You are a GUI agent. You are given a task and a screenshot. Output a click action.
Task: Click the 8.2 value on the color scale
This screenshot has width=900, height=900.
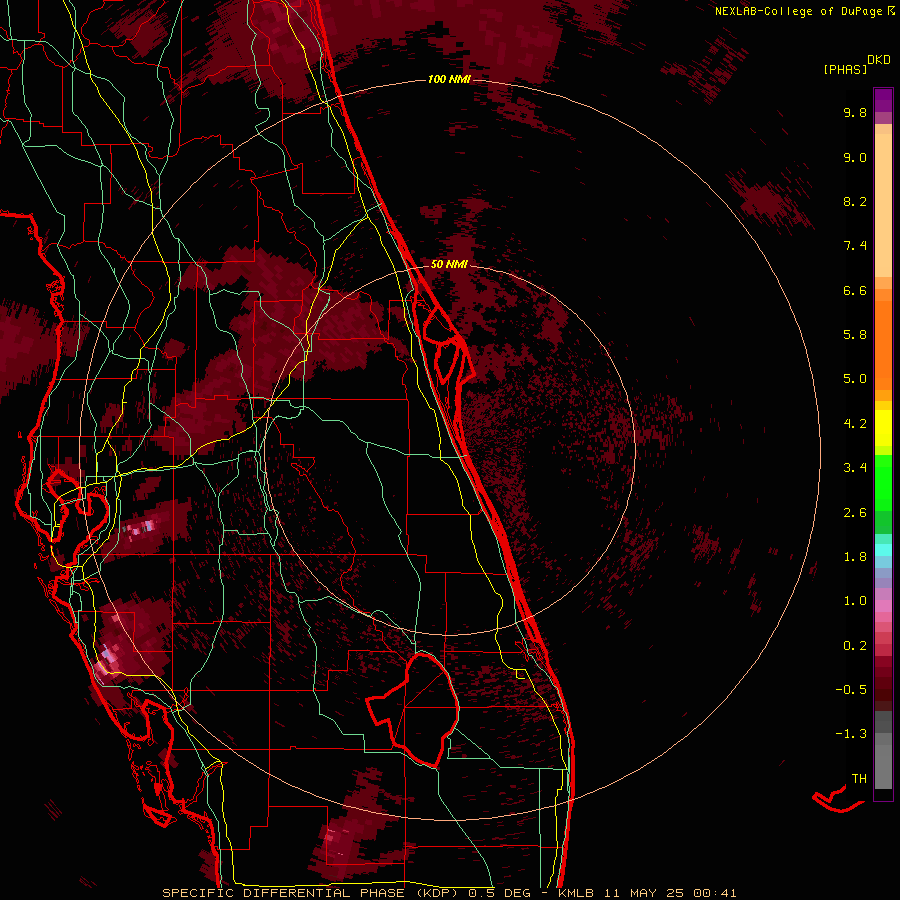[x=855, y=201]
